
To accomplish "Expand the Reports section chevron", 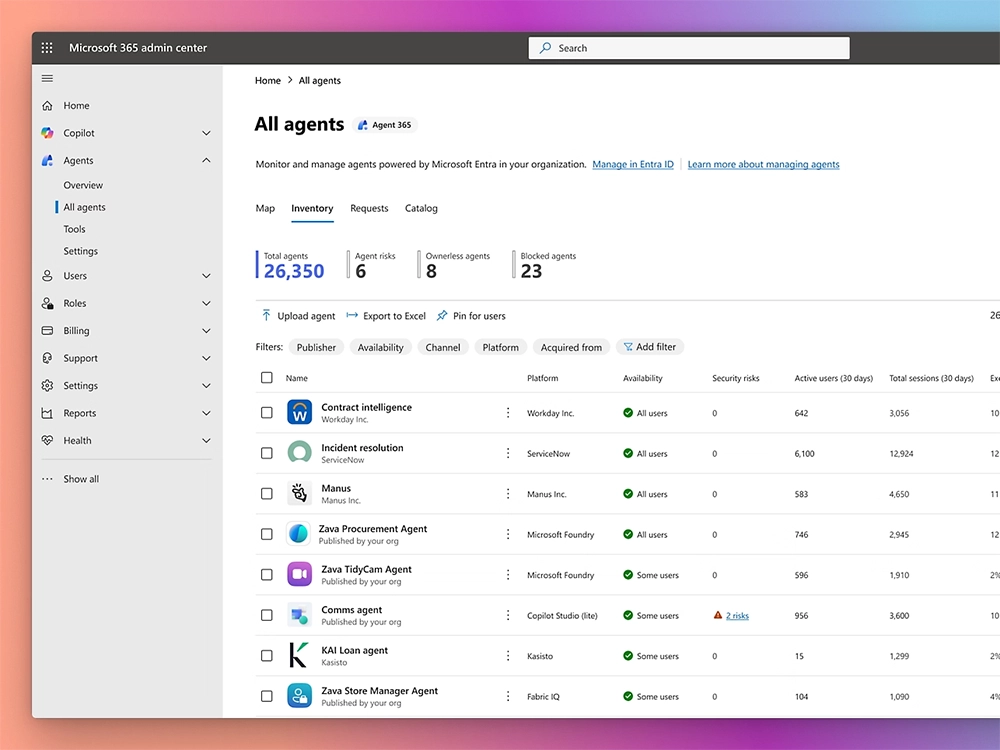I will click(x=206, y=413).
